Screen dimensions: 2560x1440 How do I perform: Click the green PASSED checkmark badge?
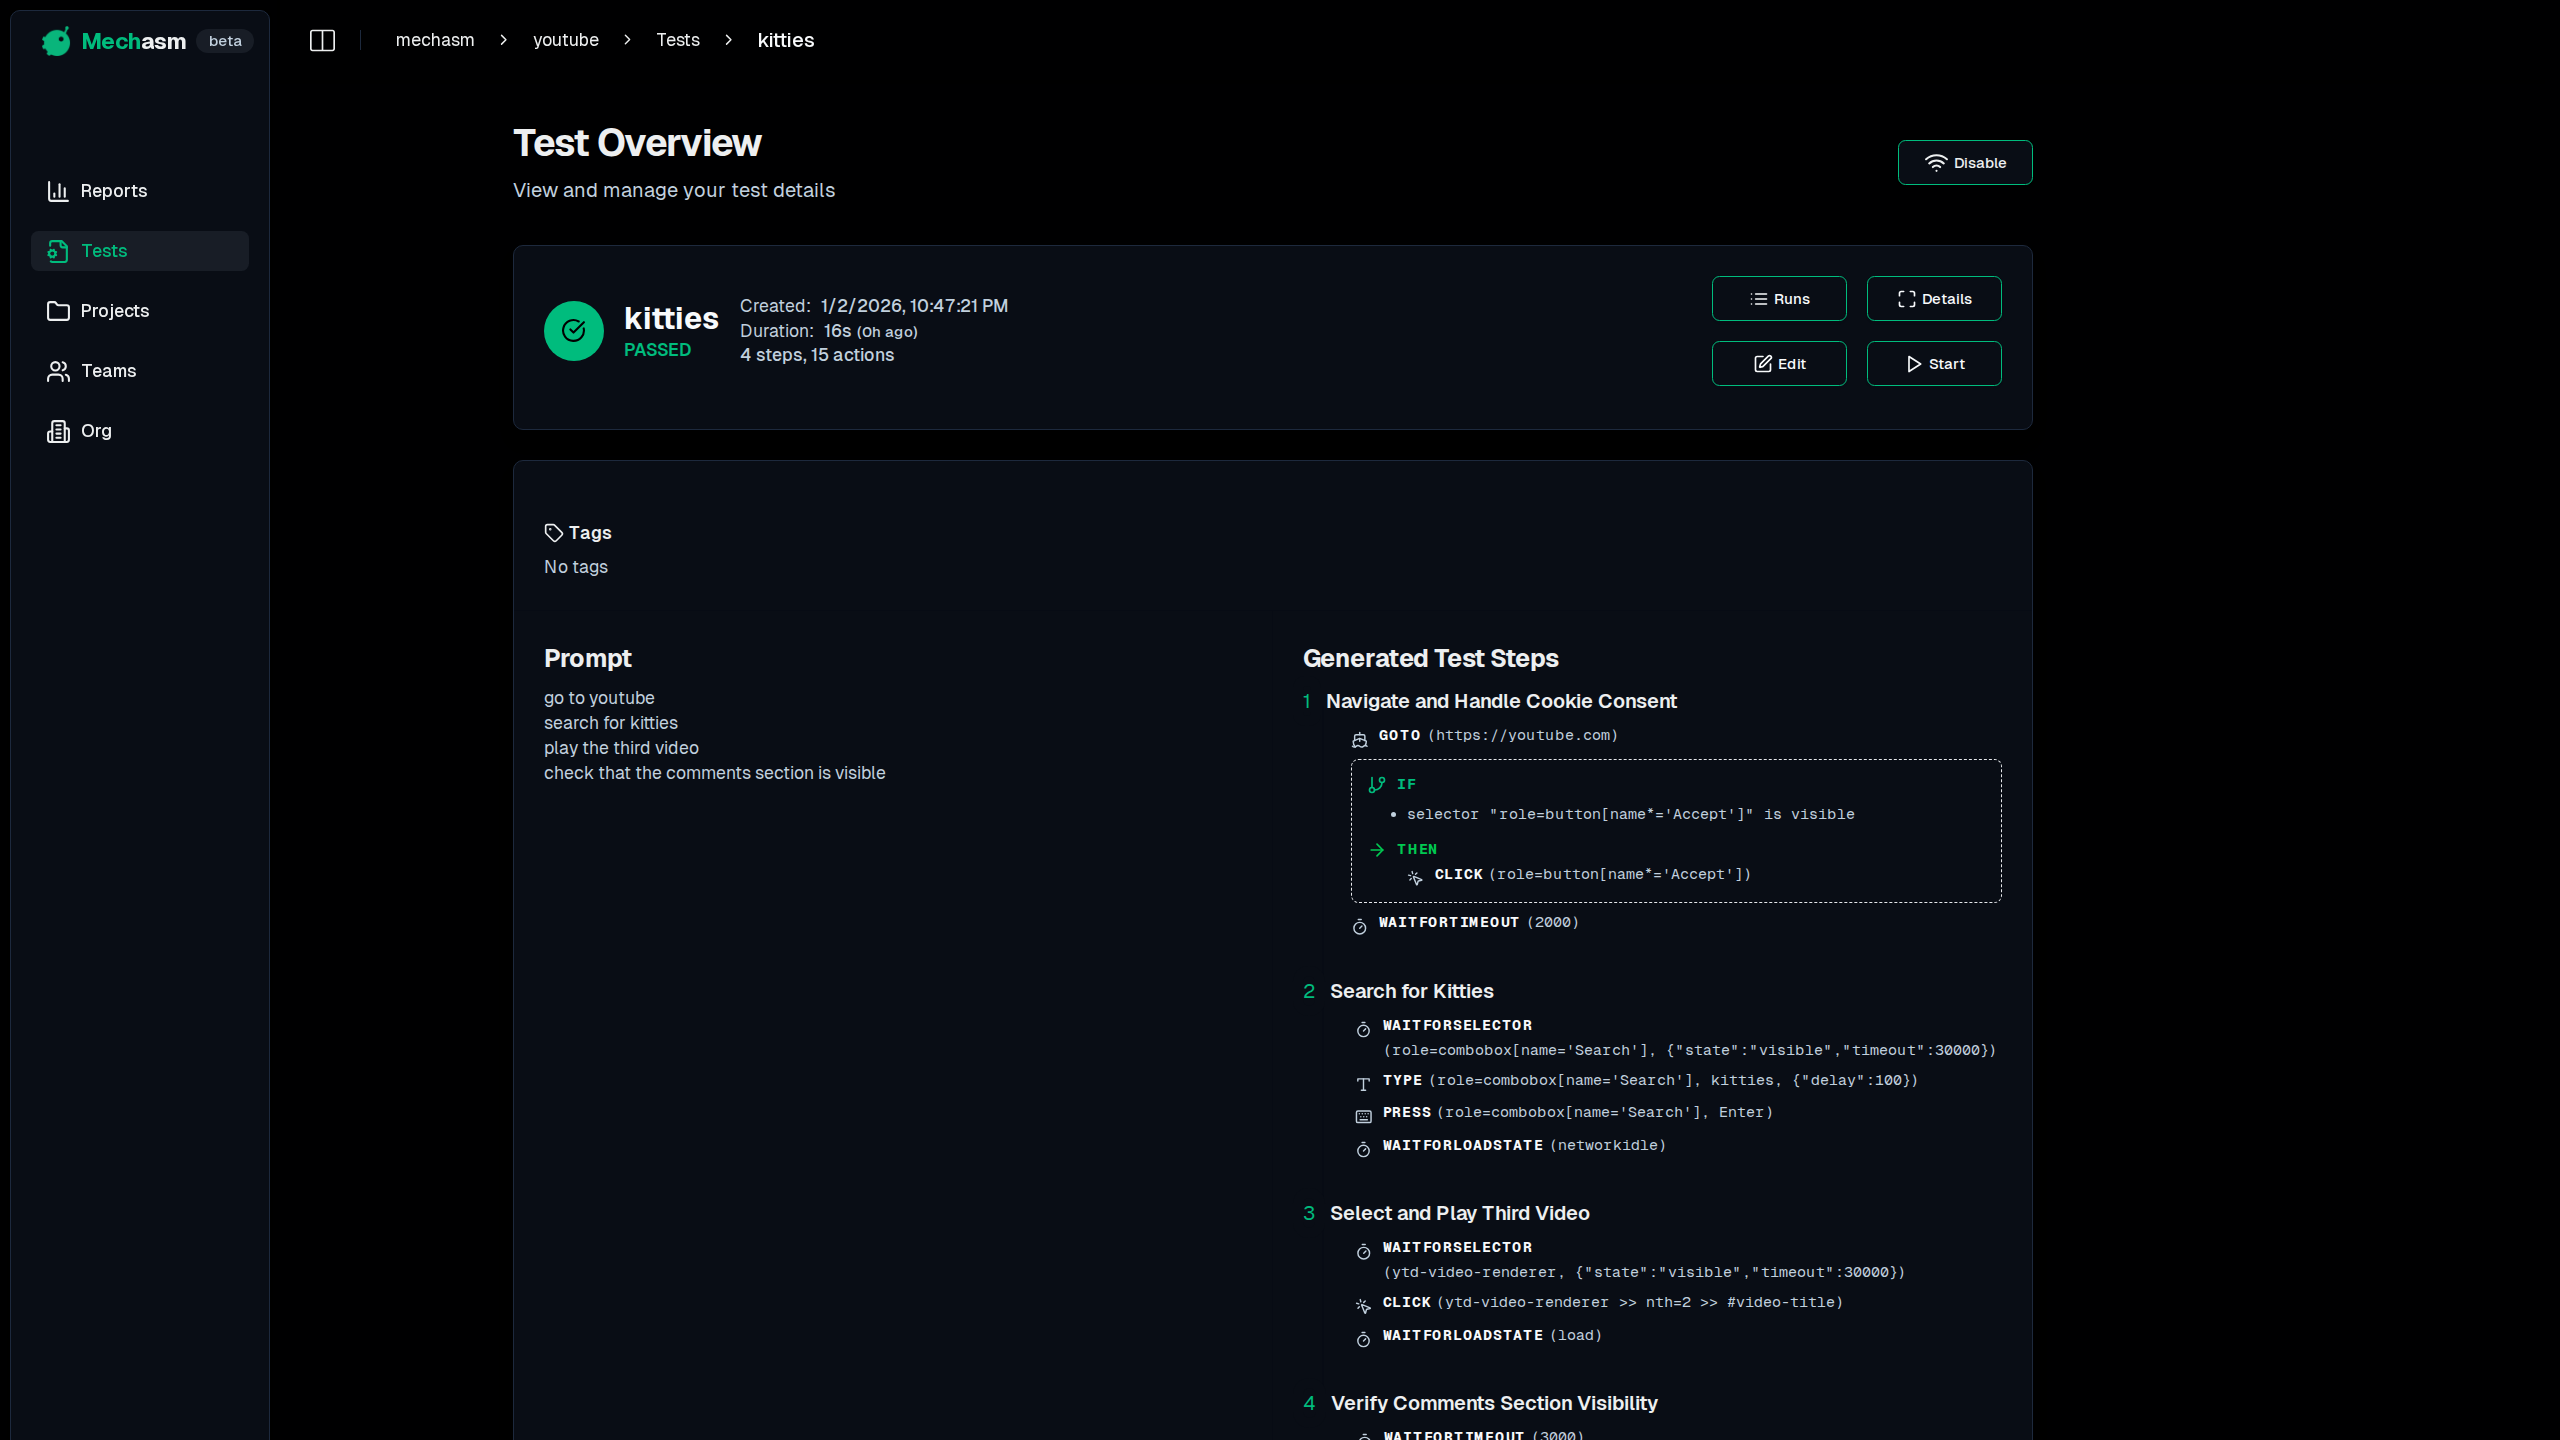tap(573, 330)
